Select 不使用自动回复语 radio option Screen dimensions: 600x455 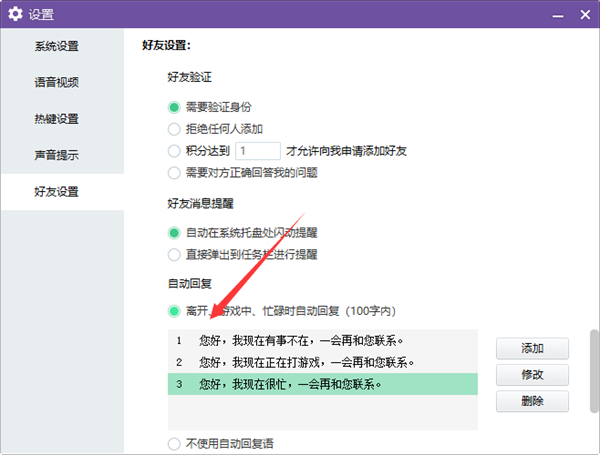[x=174, y=443]
